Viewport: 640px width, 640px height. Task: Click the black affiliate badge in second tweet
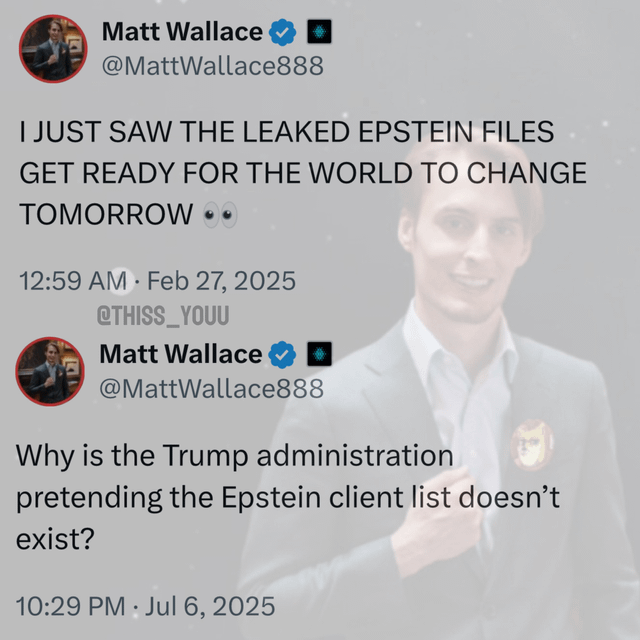[x=320, y=353]
